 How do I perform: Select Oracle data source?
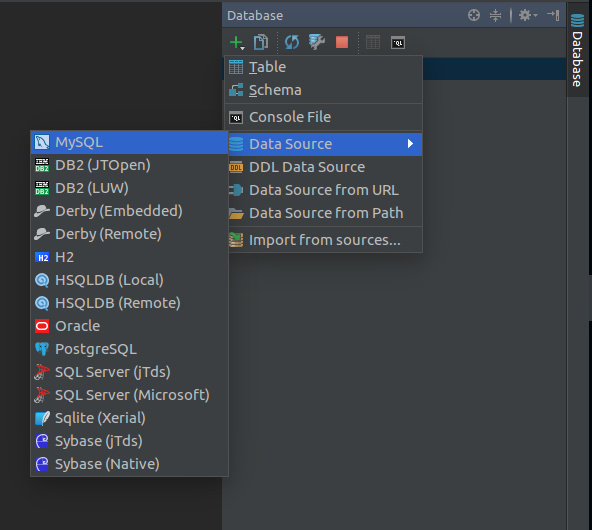pos(130,326)
